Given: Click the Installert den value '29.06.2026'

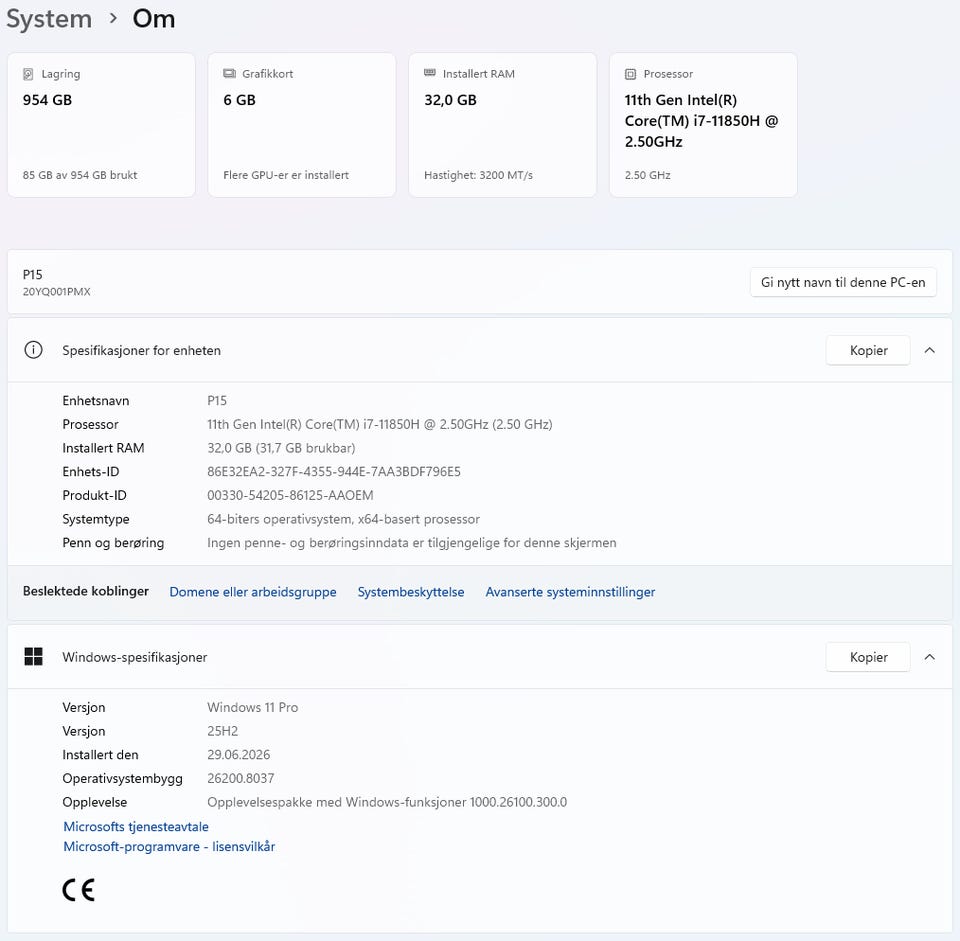Looking at the screenshot, I should tap(238, 755).
